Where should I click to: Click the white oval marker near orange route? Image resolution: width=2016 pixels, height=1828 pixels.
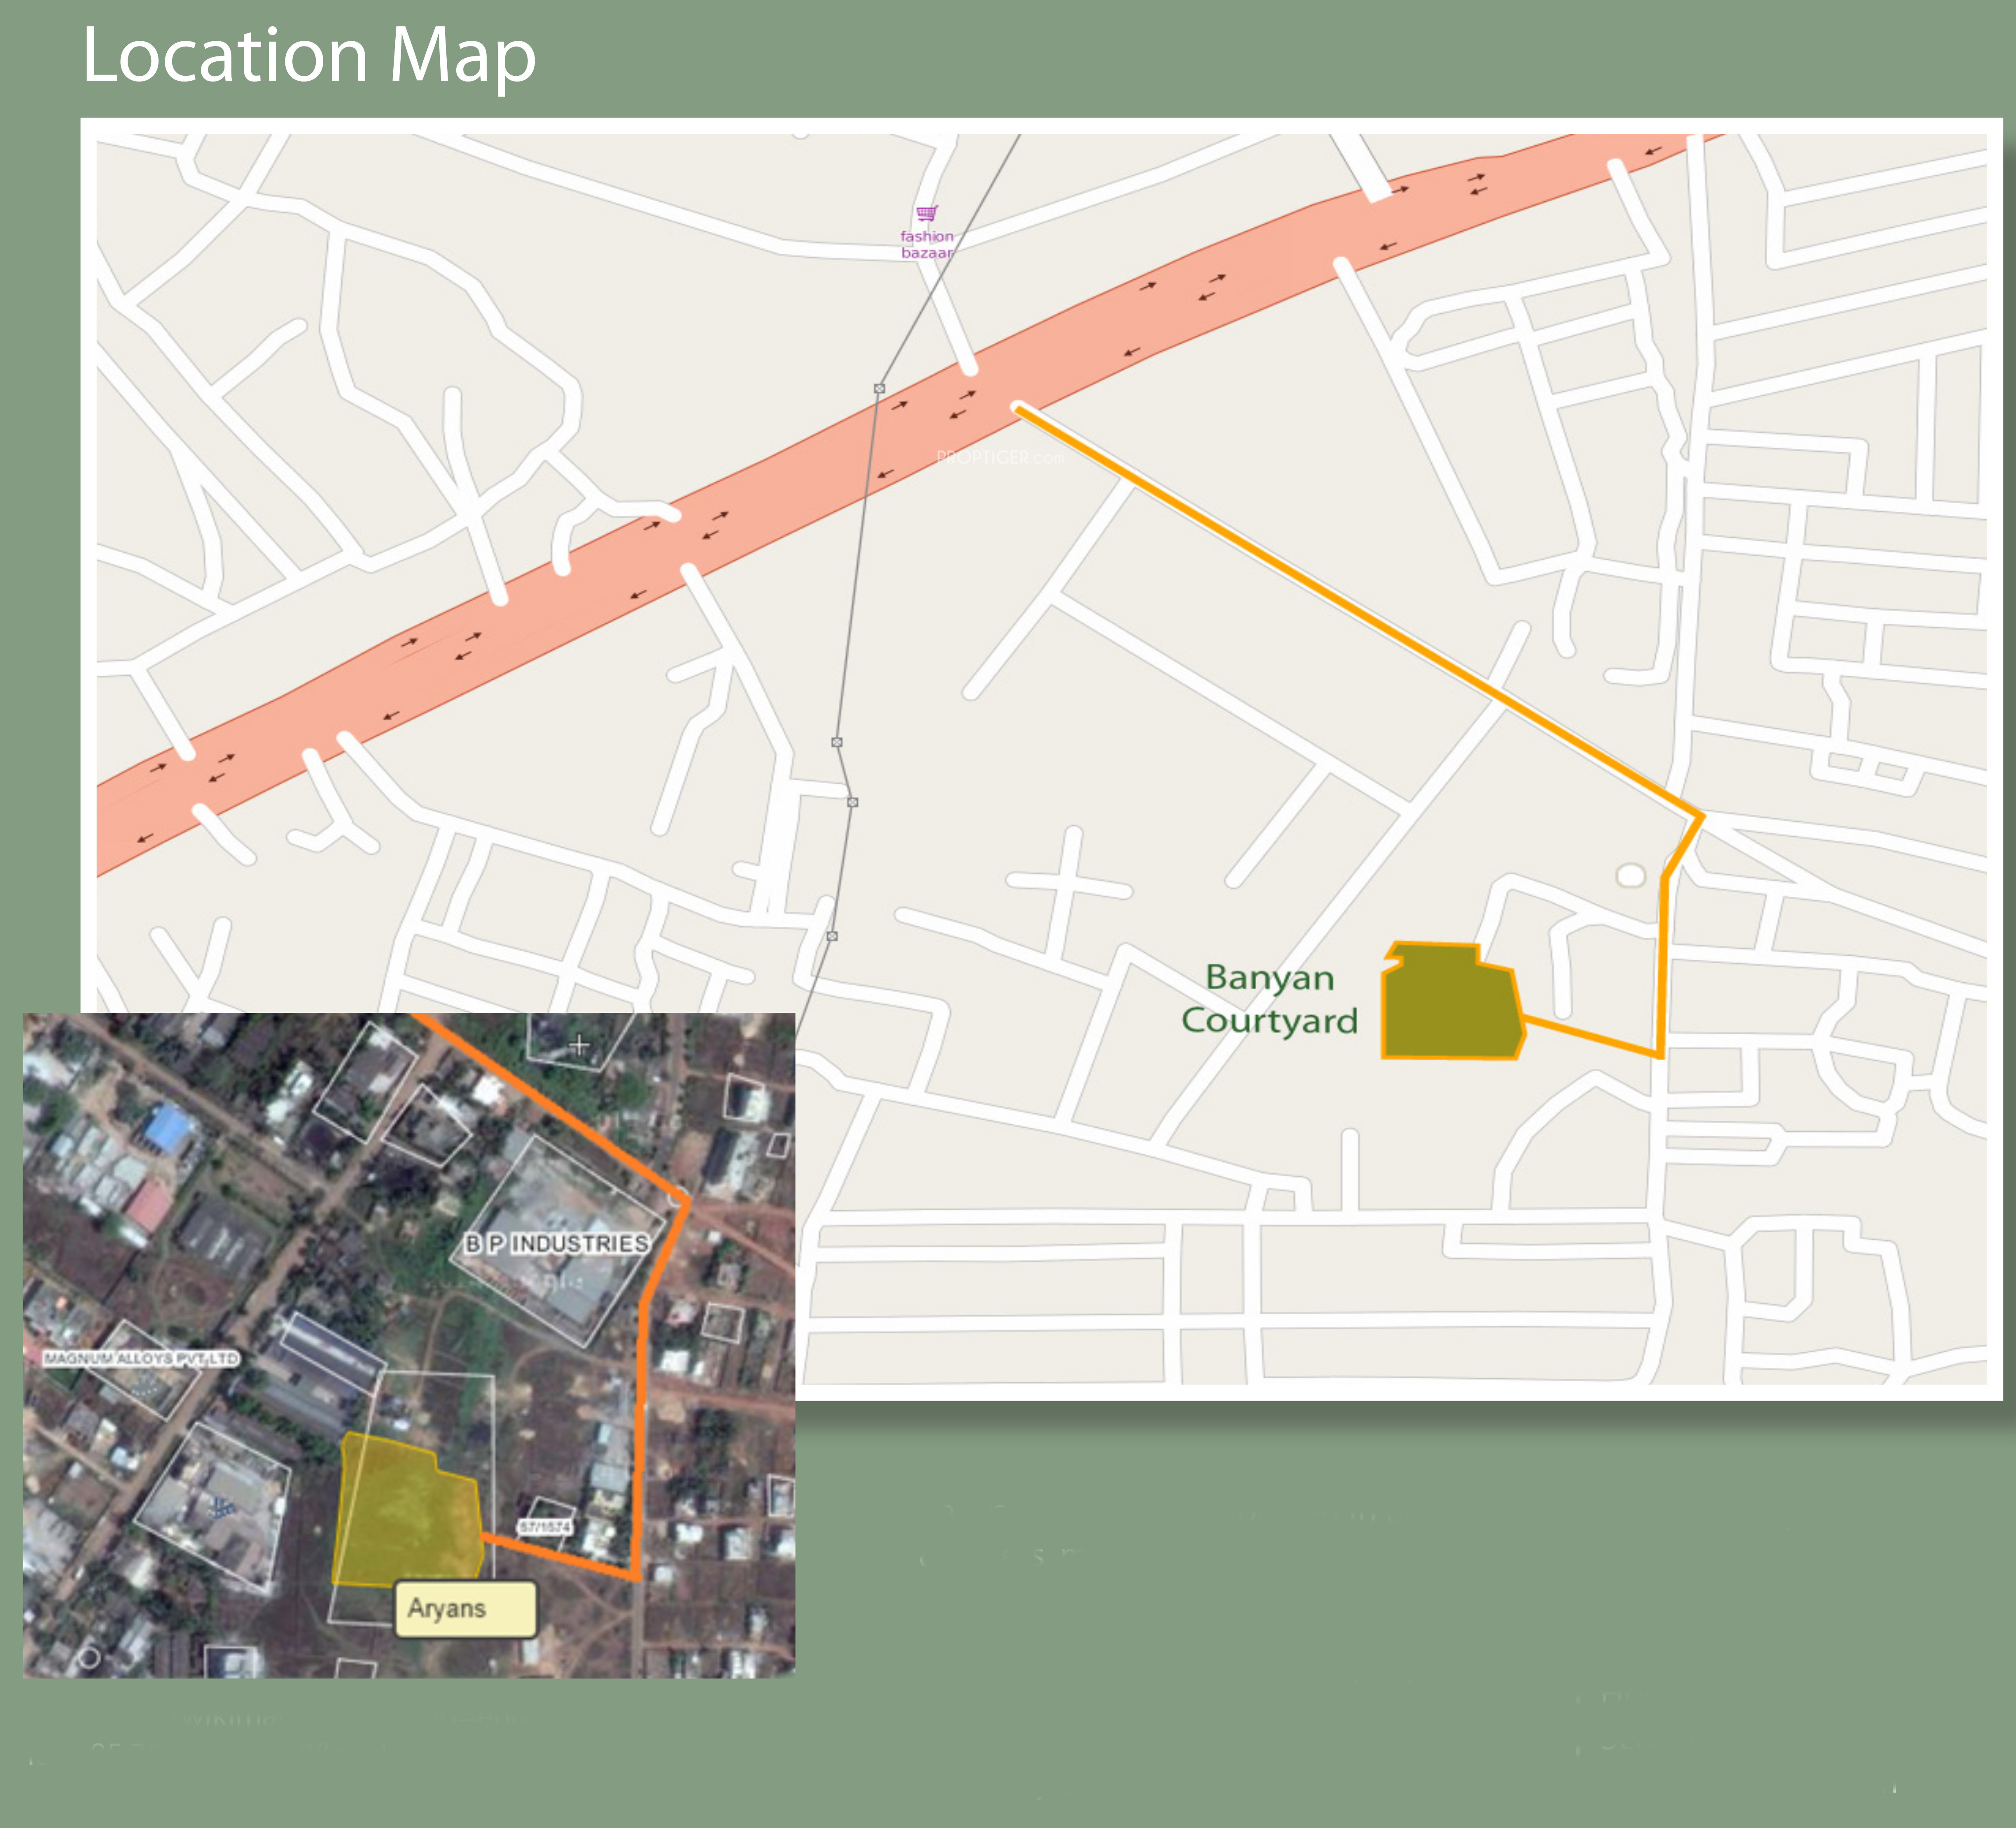(x=1630, y=876)
